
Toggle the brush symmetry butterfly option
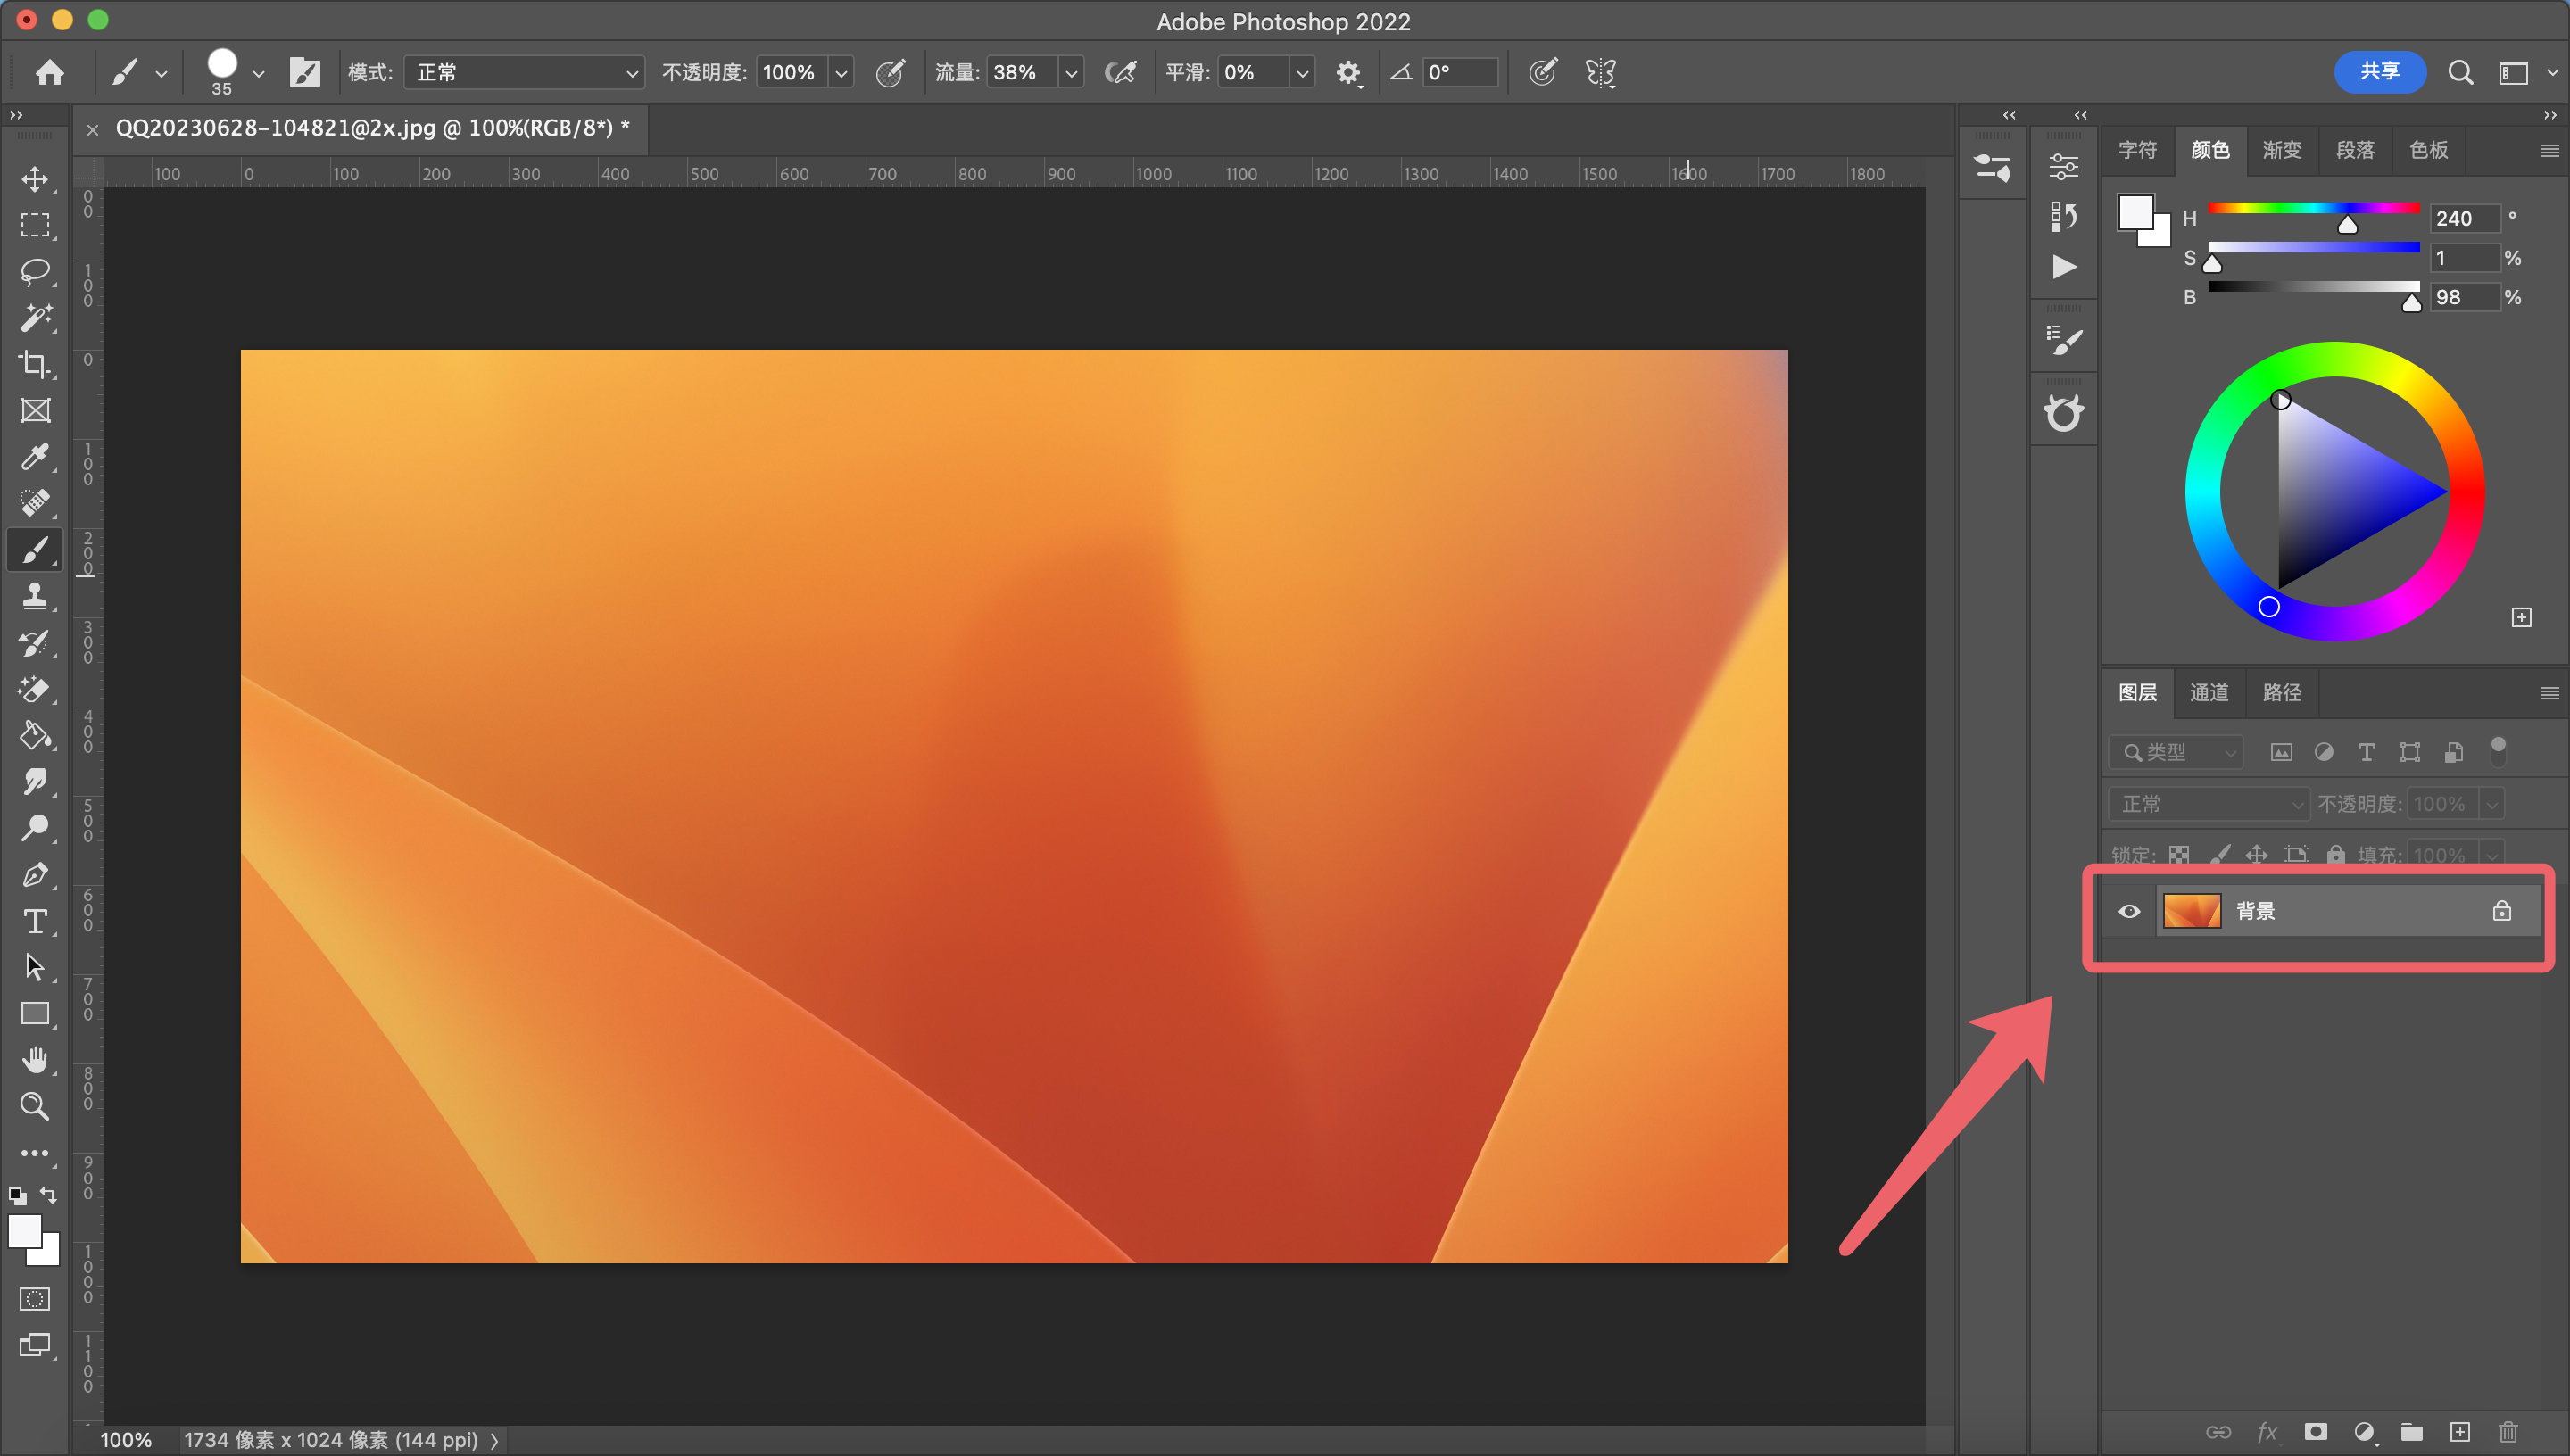point(1600,72)
